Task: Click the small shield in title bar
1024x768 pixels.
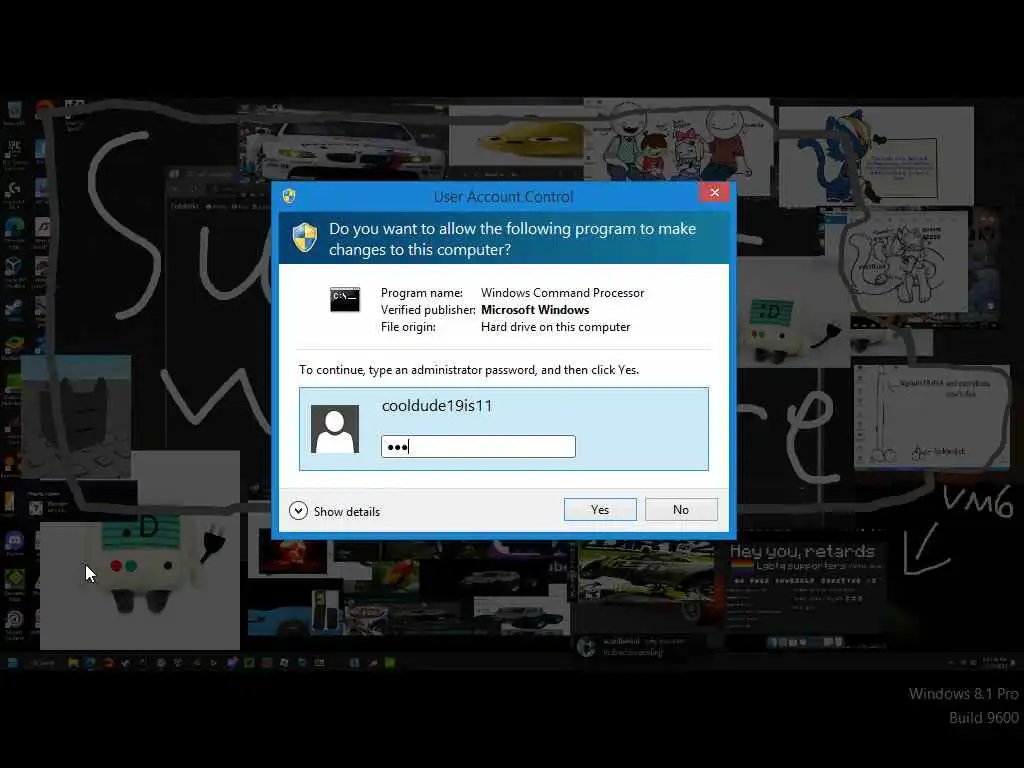Action: (289, 196)
